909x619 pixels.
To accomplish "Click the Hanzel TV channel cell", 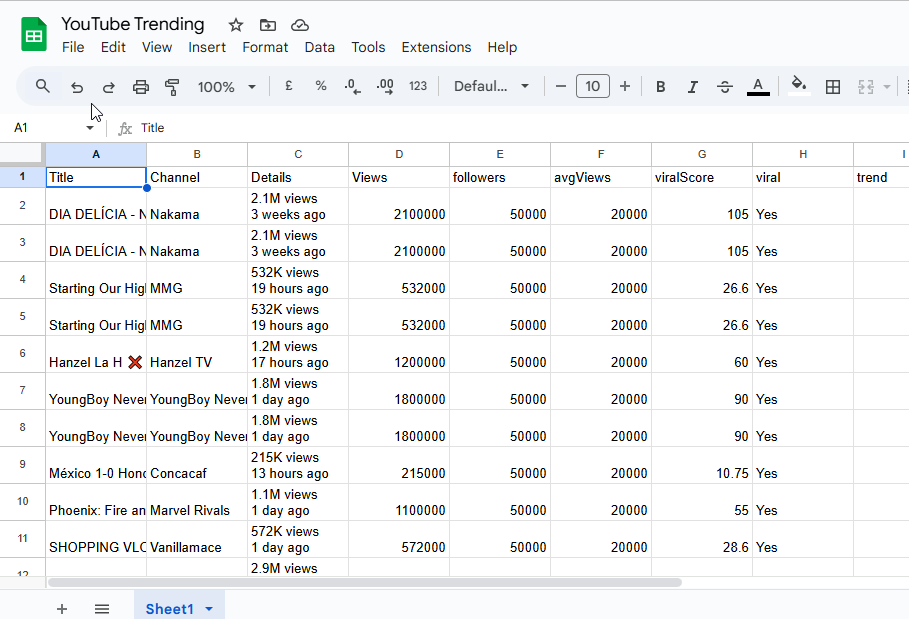I will pyautogui.click(x=197, y=354).
